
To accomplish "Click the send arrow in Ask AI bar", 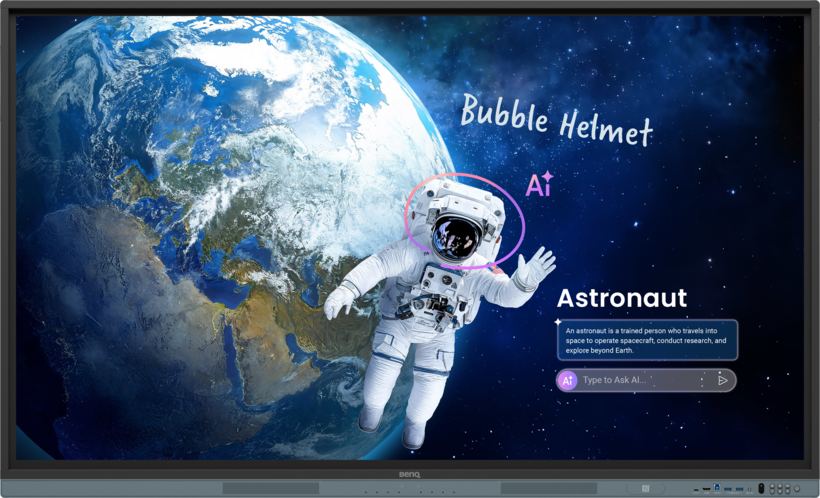I will pos(722,380).
